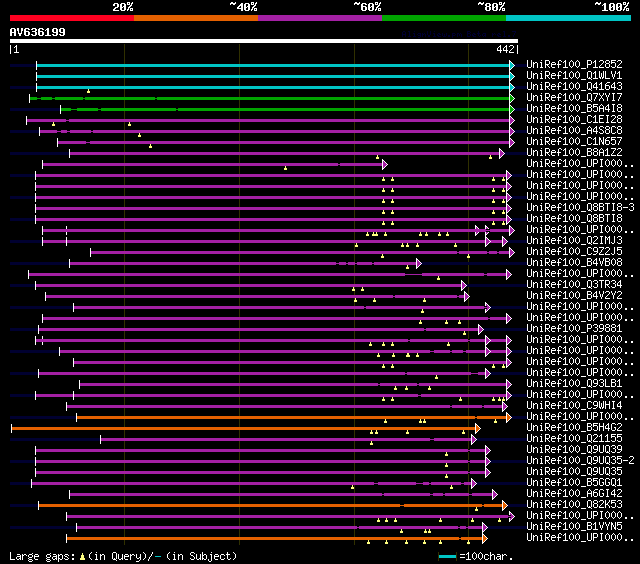Select the UniRef100_B4VB08 label
The height and width of the screenshot is (564, 640).
click(x=574, y=263)
